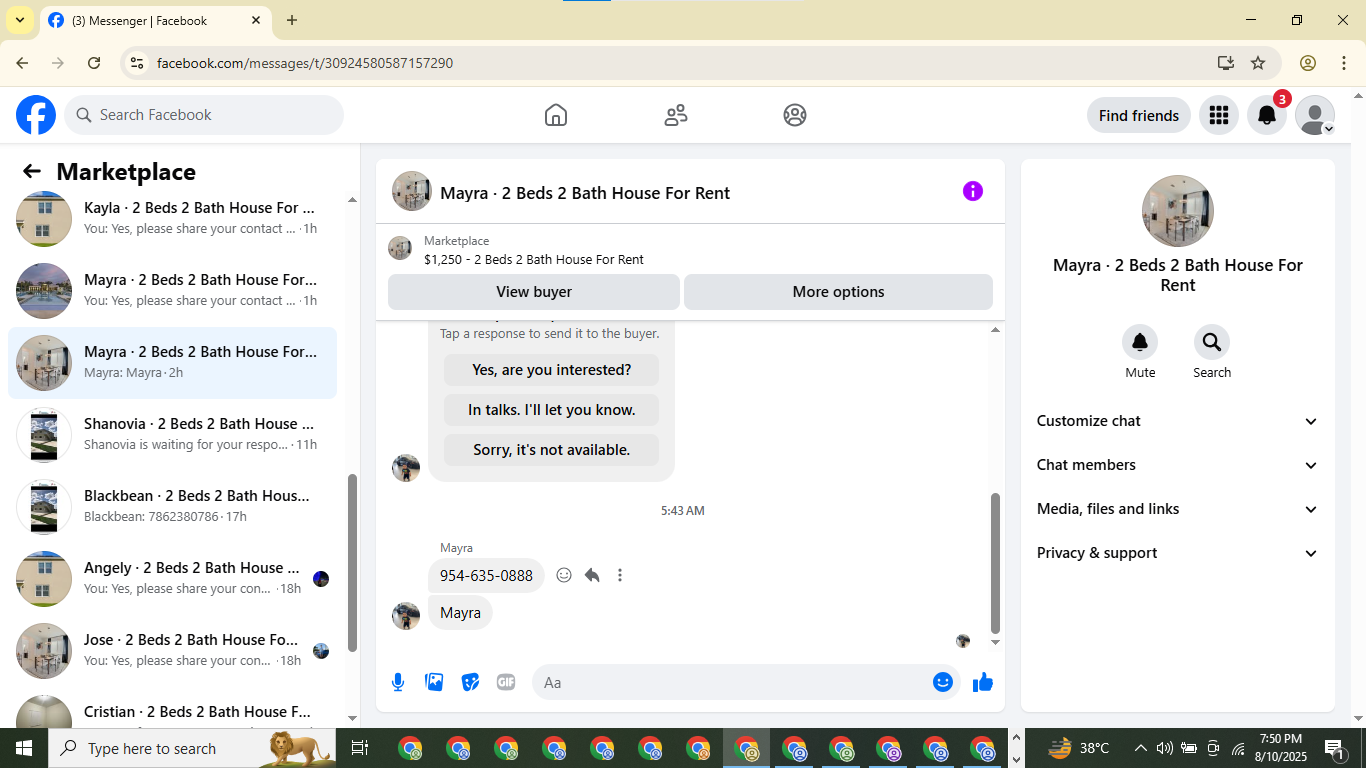Send 'In talks. I'll let you know.' reply
This screenshot has height=768, width=1366.
pyautogui.click(x=552, y=410)
